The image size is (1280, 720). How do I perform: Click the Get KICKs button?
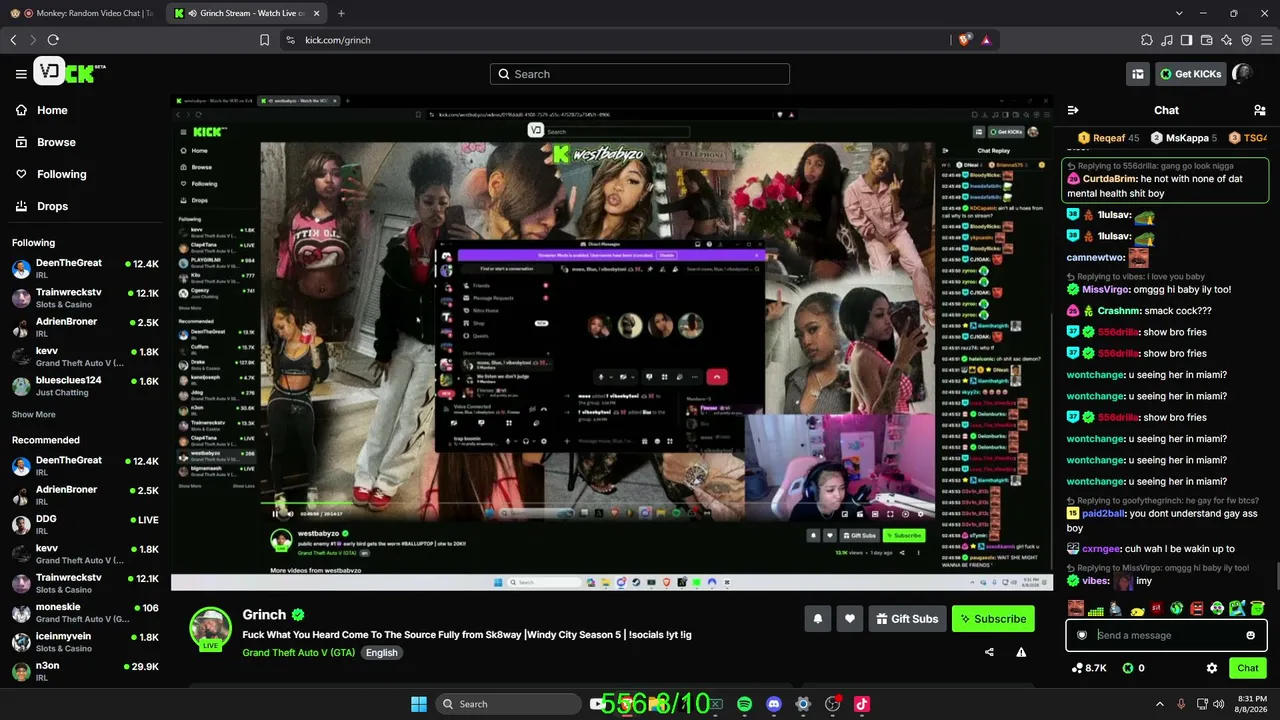(x=1190, y=74)
